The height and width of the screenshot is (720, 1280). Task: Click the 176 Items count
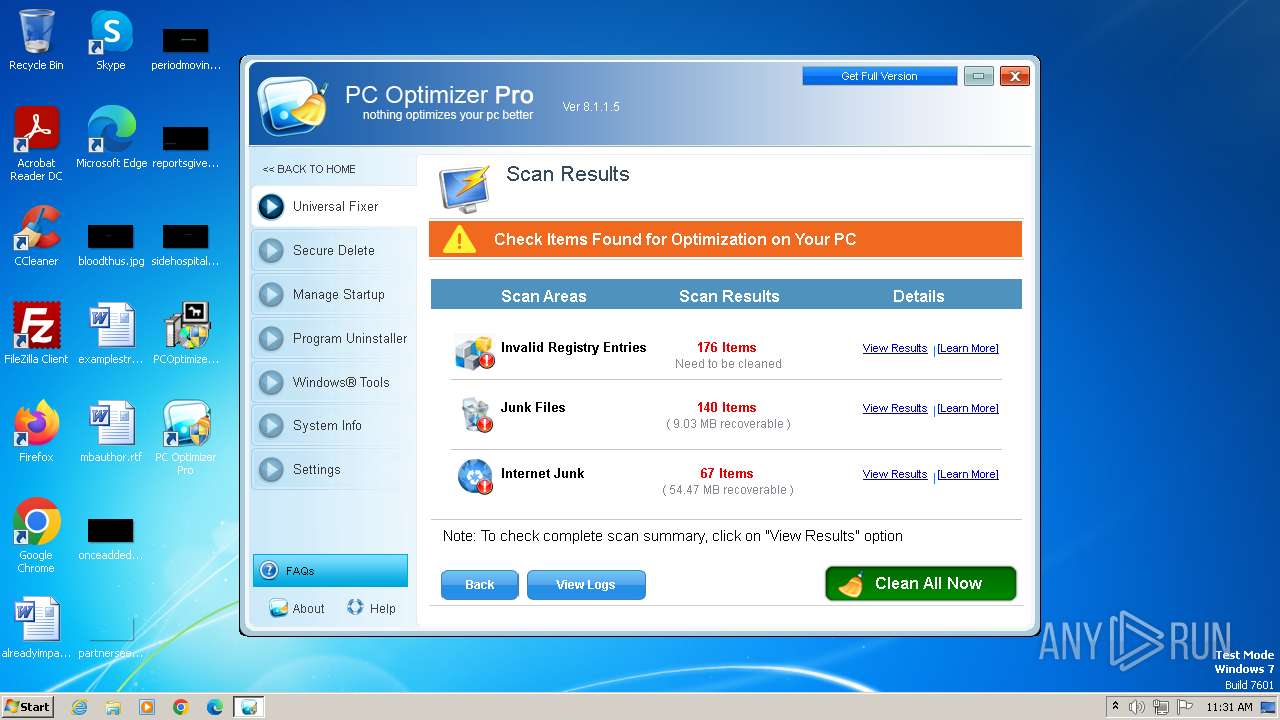click(x=727, y=348)
